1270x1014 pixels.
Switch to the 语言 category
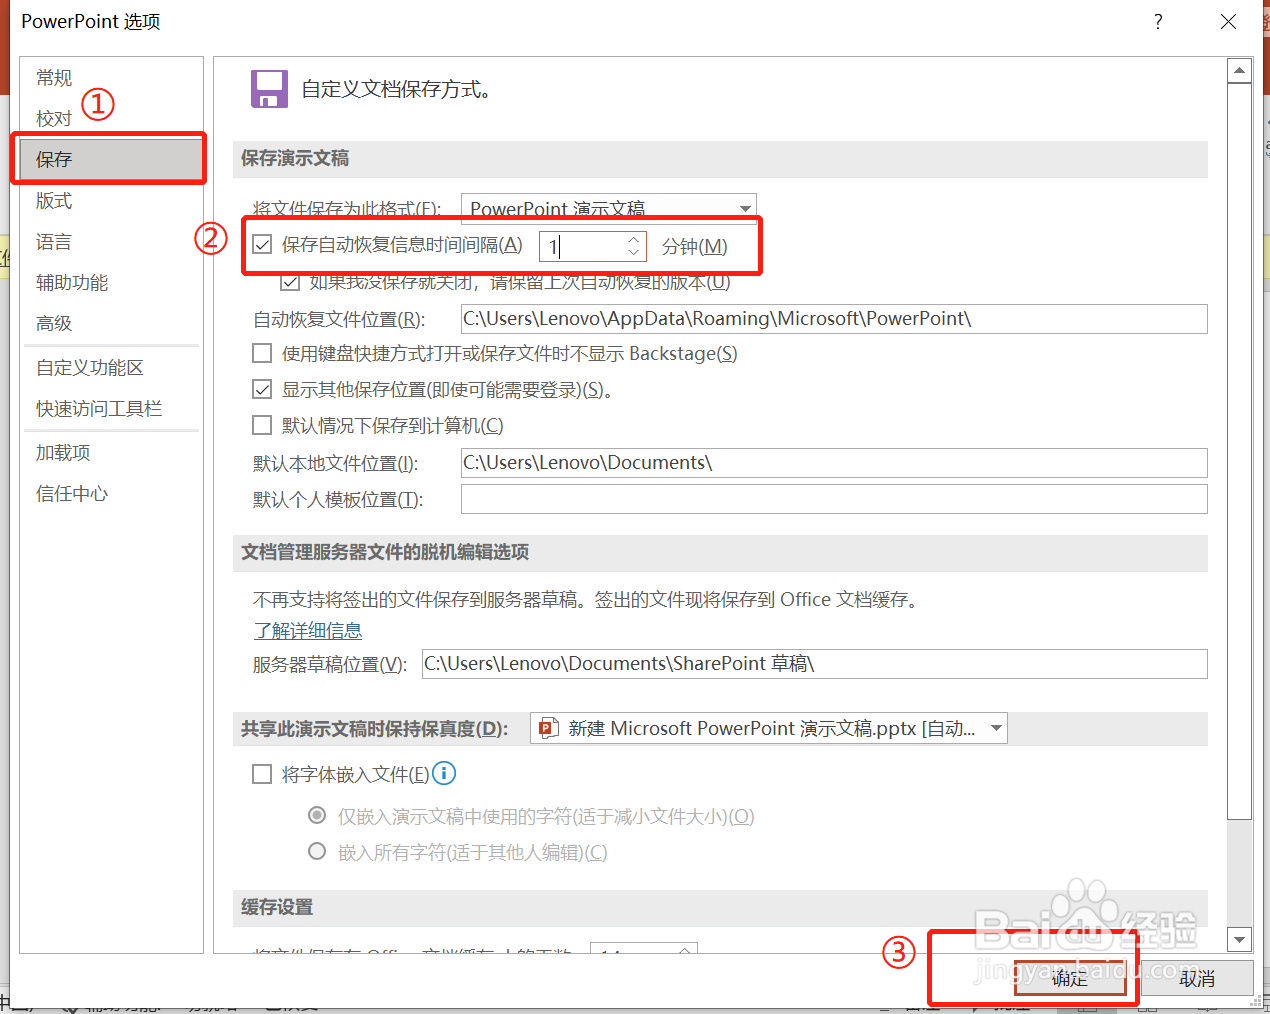point(54,241)
